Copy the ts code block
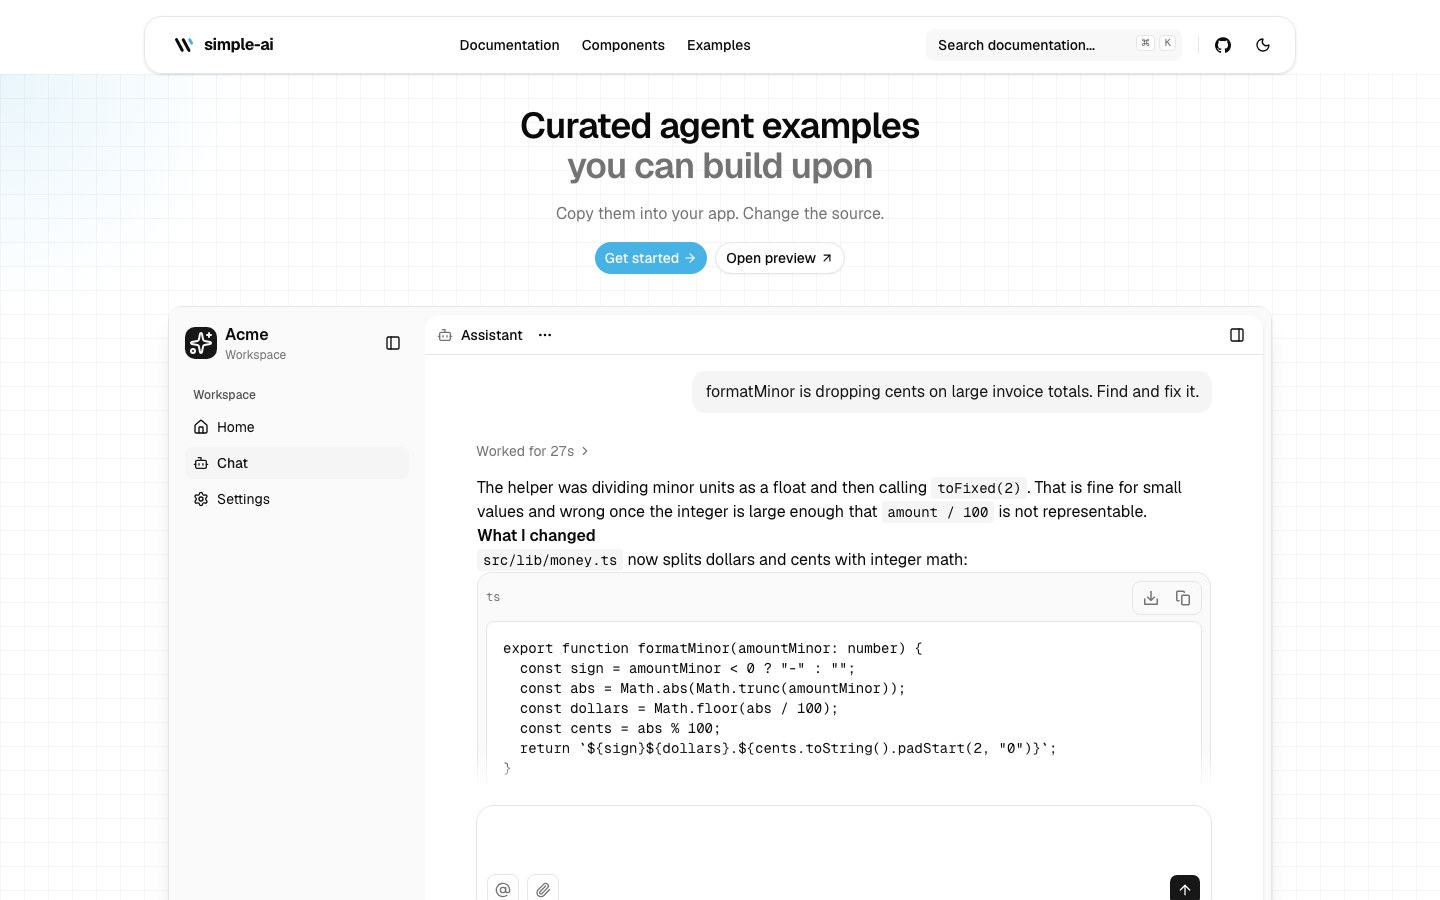This screenshot has width=1440, height=900. [x=1183, y=598]
